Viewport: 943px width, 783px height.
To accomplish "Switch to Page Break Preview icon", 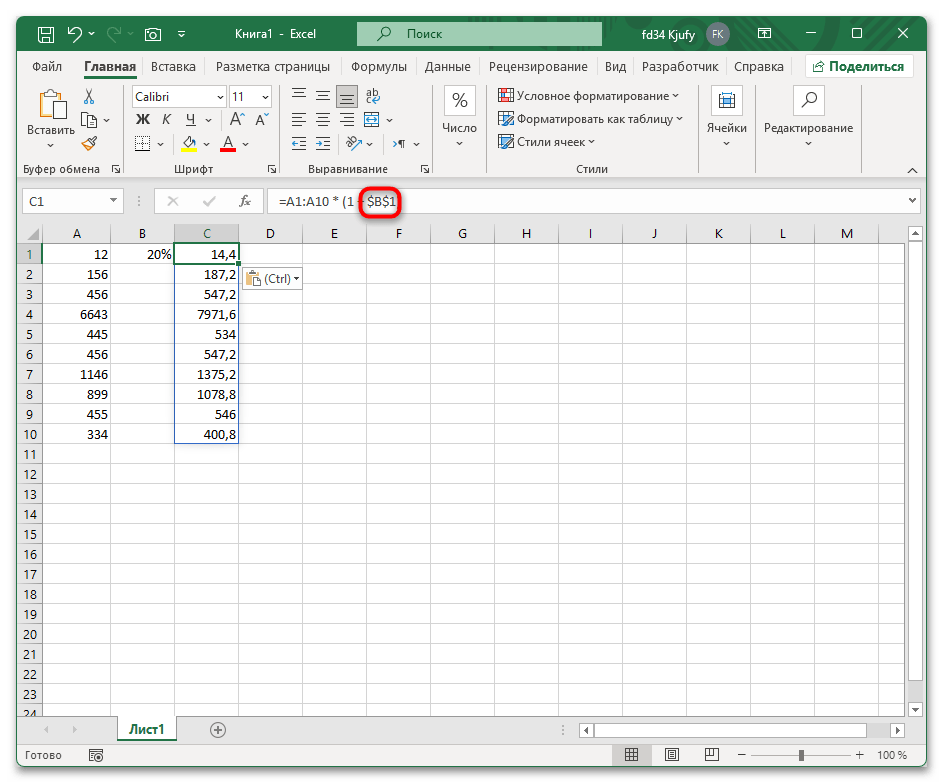I will tap(711, 755).
